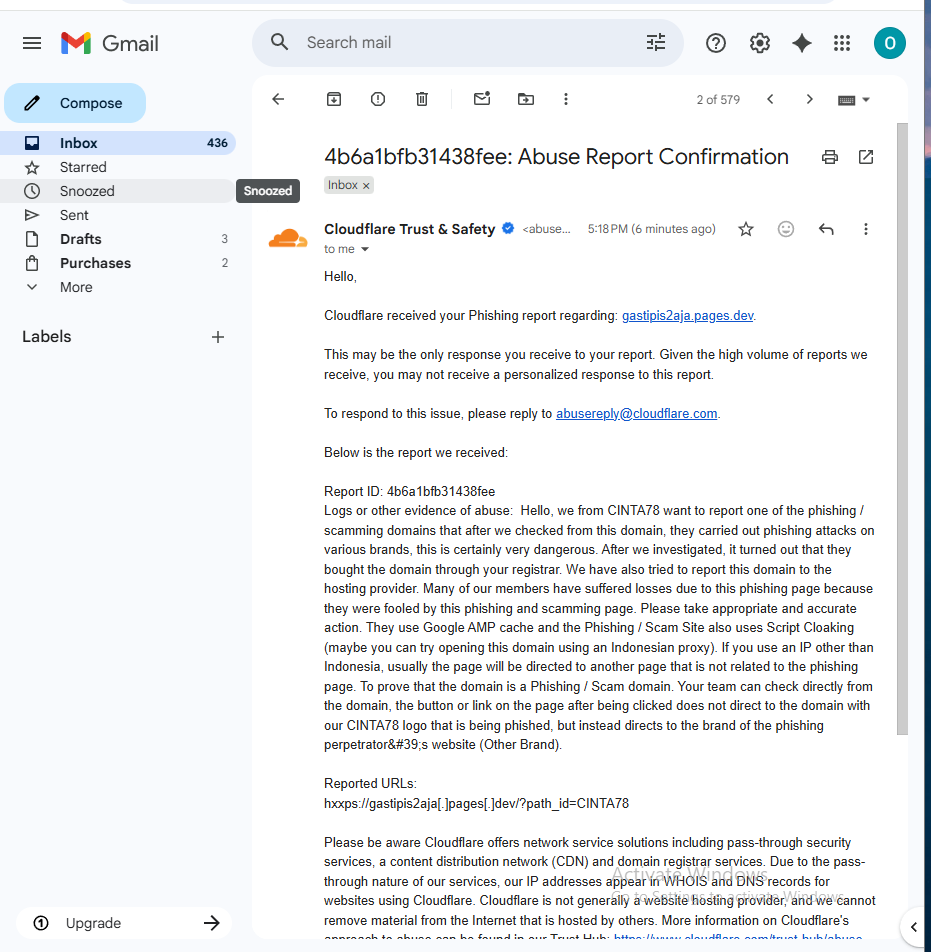931x952 pixels.
Task: Open the Gemini sparkle icon
Action: point(802,43)
